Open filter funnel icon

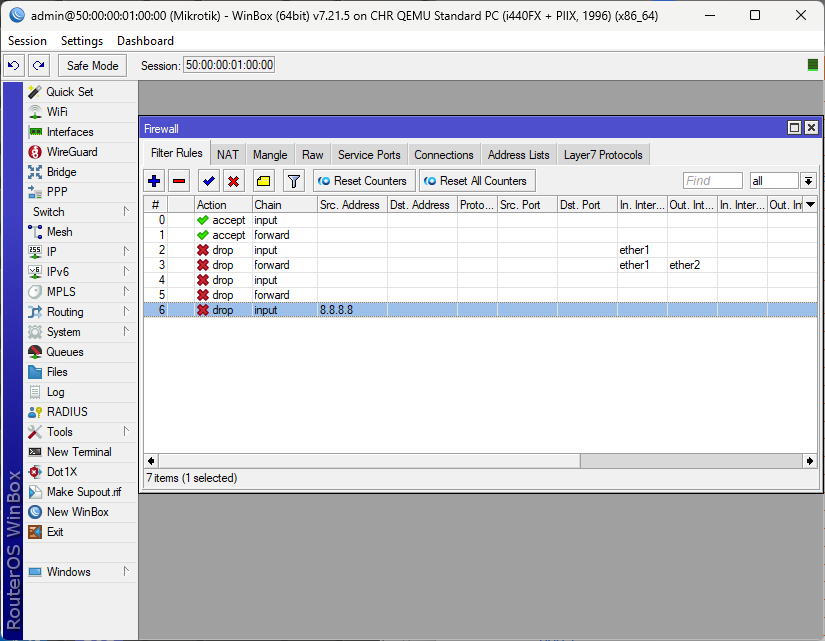coord(294,181)
